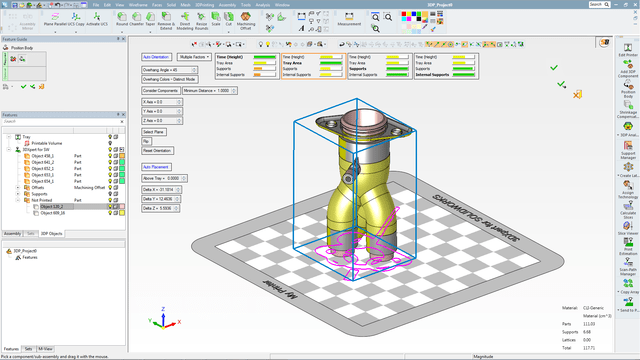Screen dimensions: 640x360
Task: Collapse the Tray tree node
Action: coord(9,137)
